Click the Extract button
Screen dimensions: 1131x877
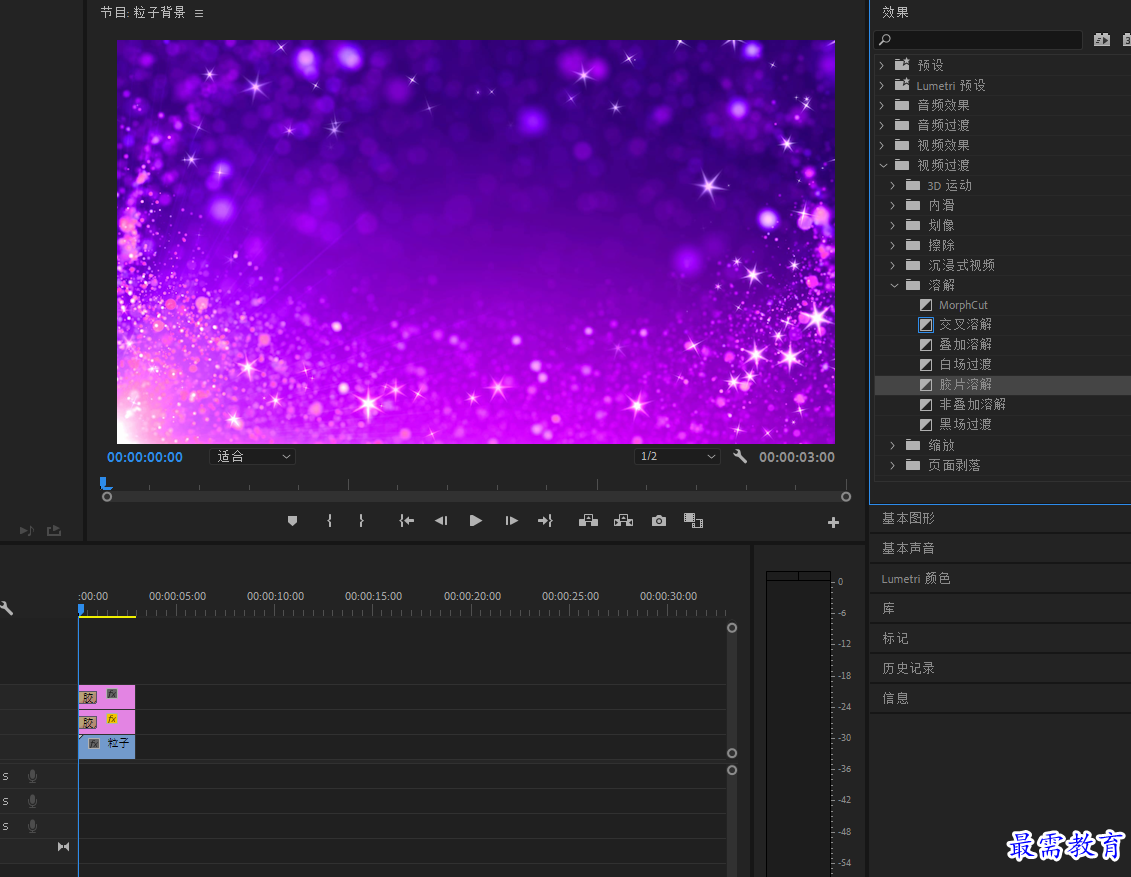click(623, 521)
